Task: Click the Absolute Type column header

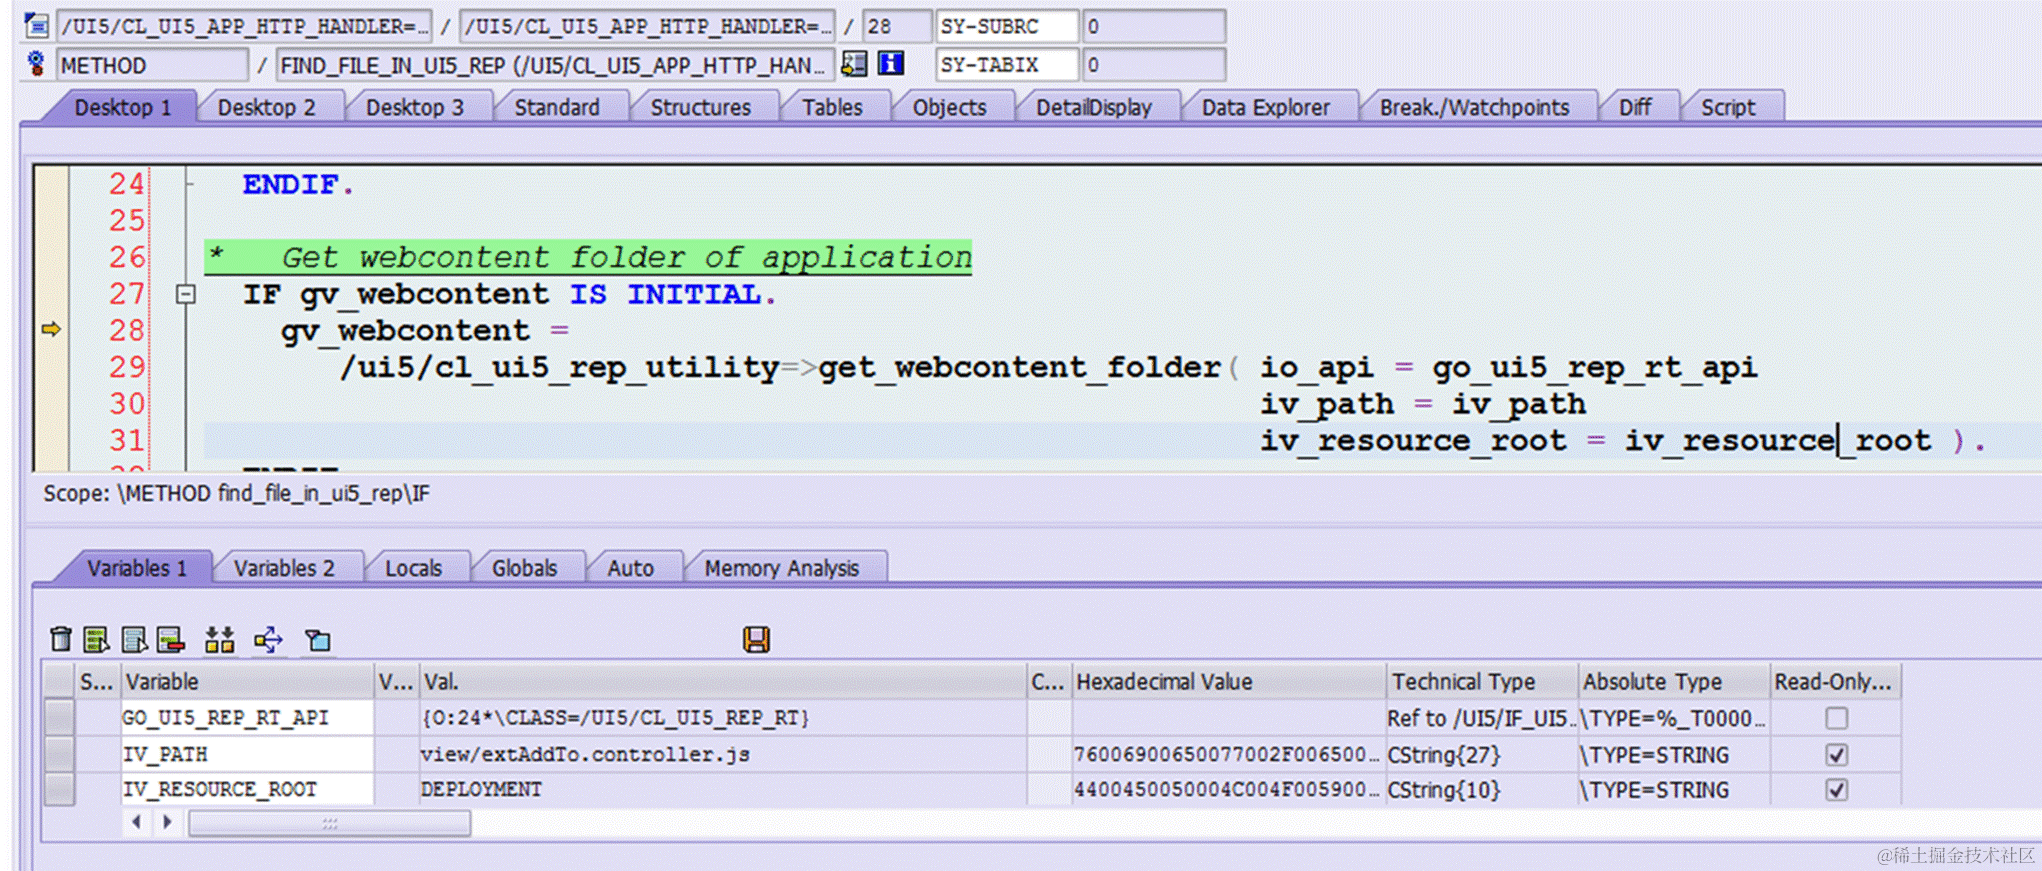Action: (1673, 682)
